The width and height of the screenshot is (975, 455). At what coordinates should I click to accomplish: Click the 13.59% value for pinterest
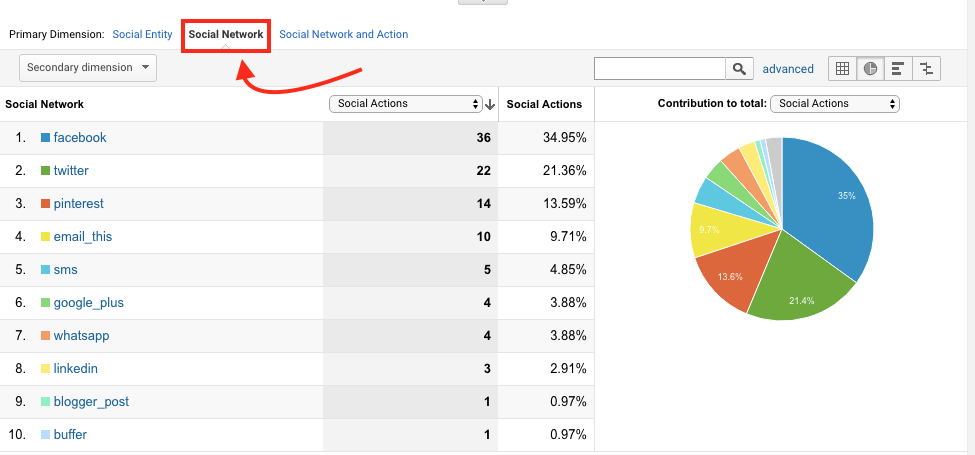click(x=565, y=204)
